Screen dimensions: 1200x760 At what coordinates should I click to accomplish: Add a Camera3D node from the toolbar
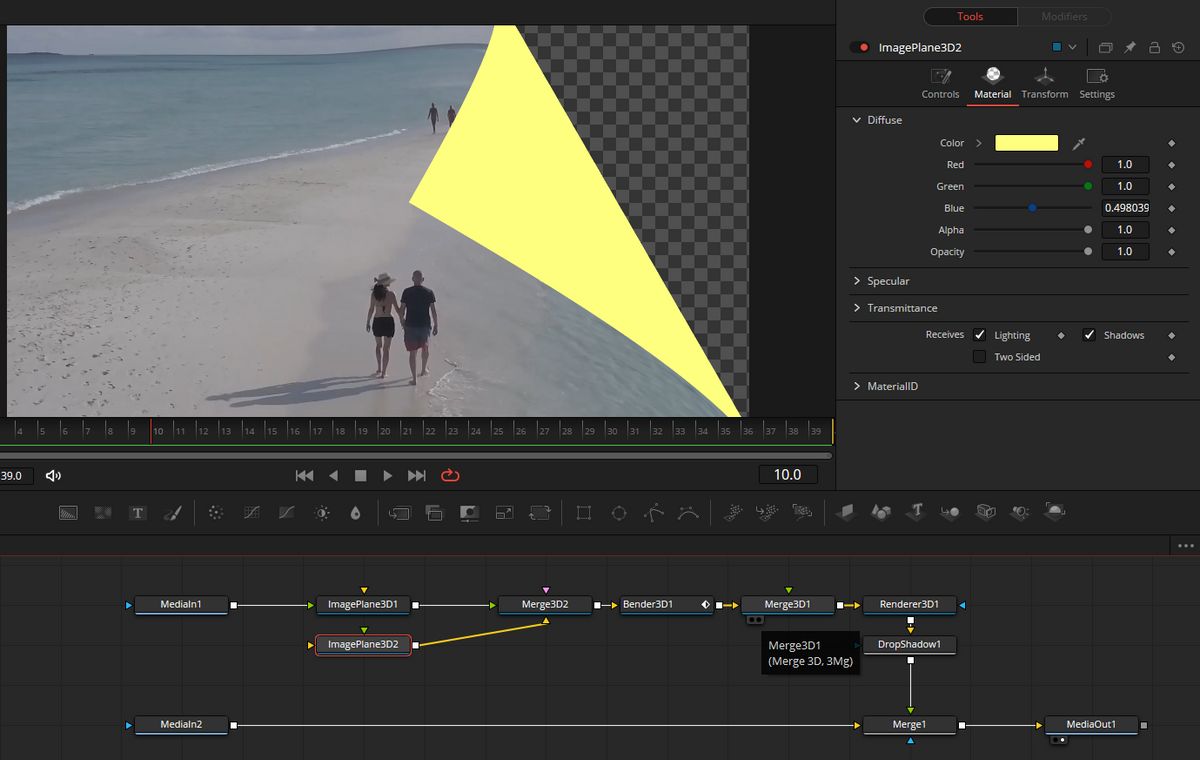985,512
